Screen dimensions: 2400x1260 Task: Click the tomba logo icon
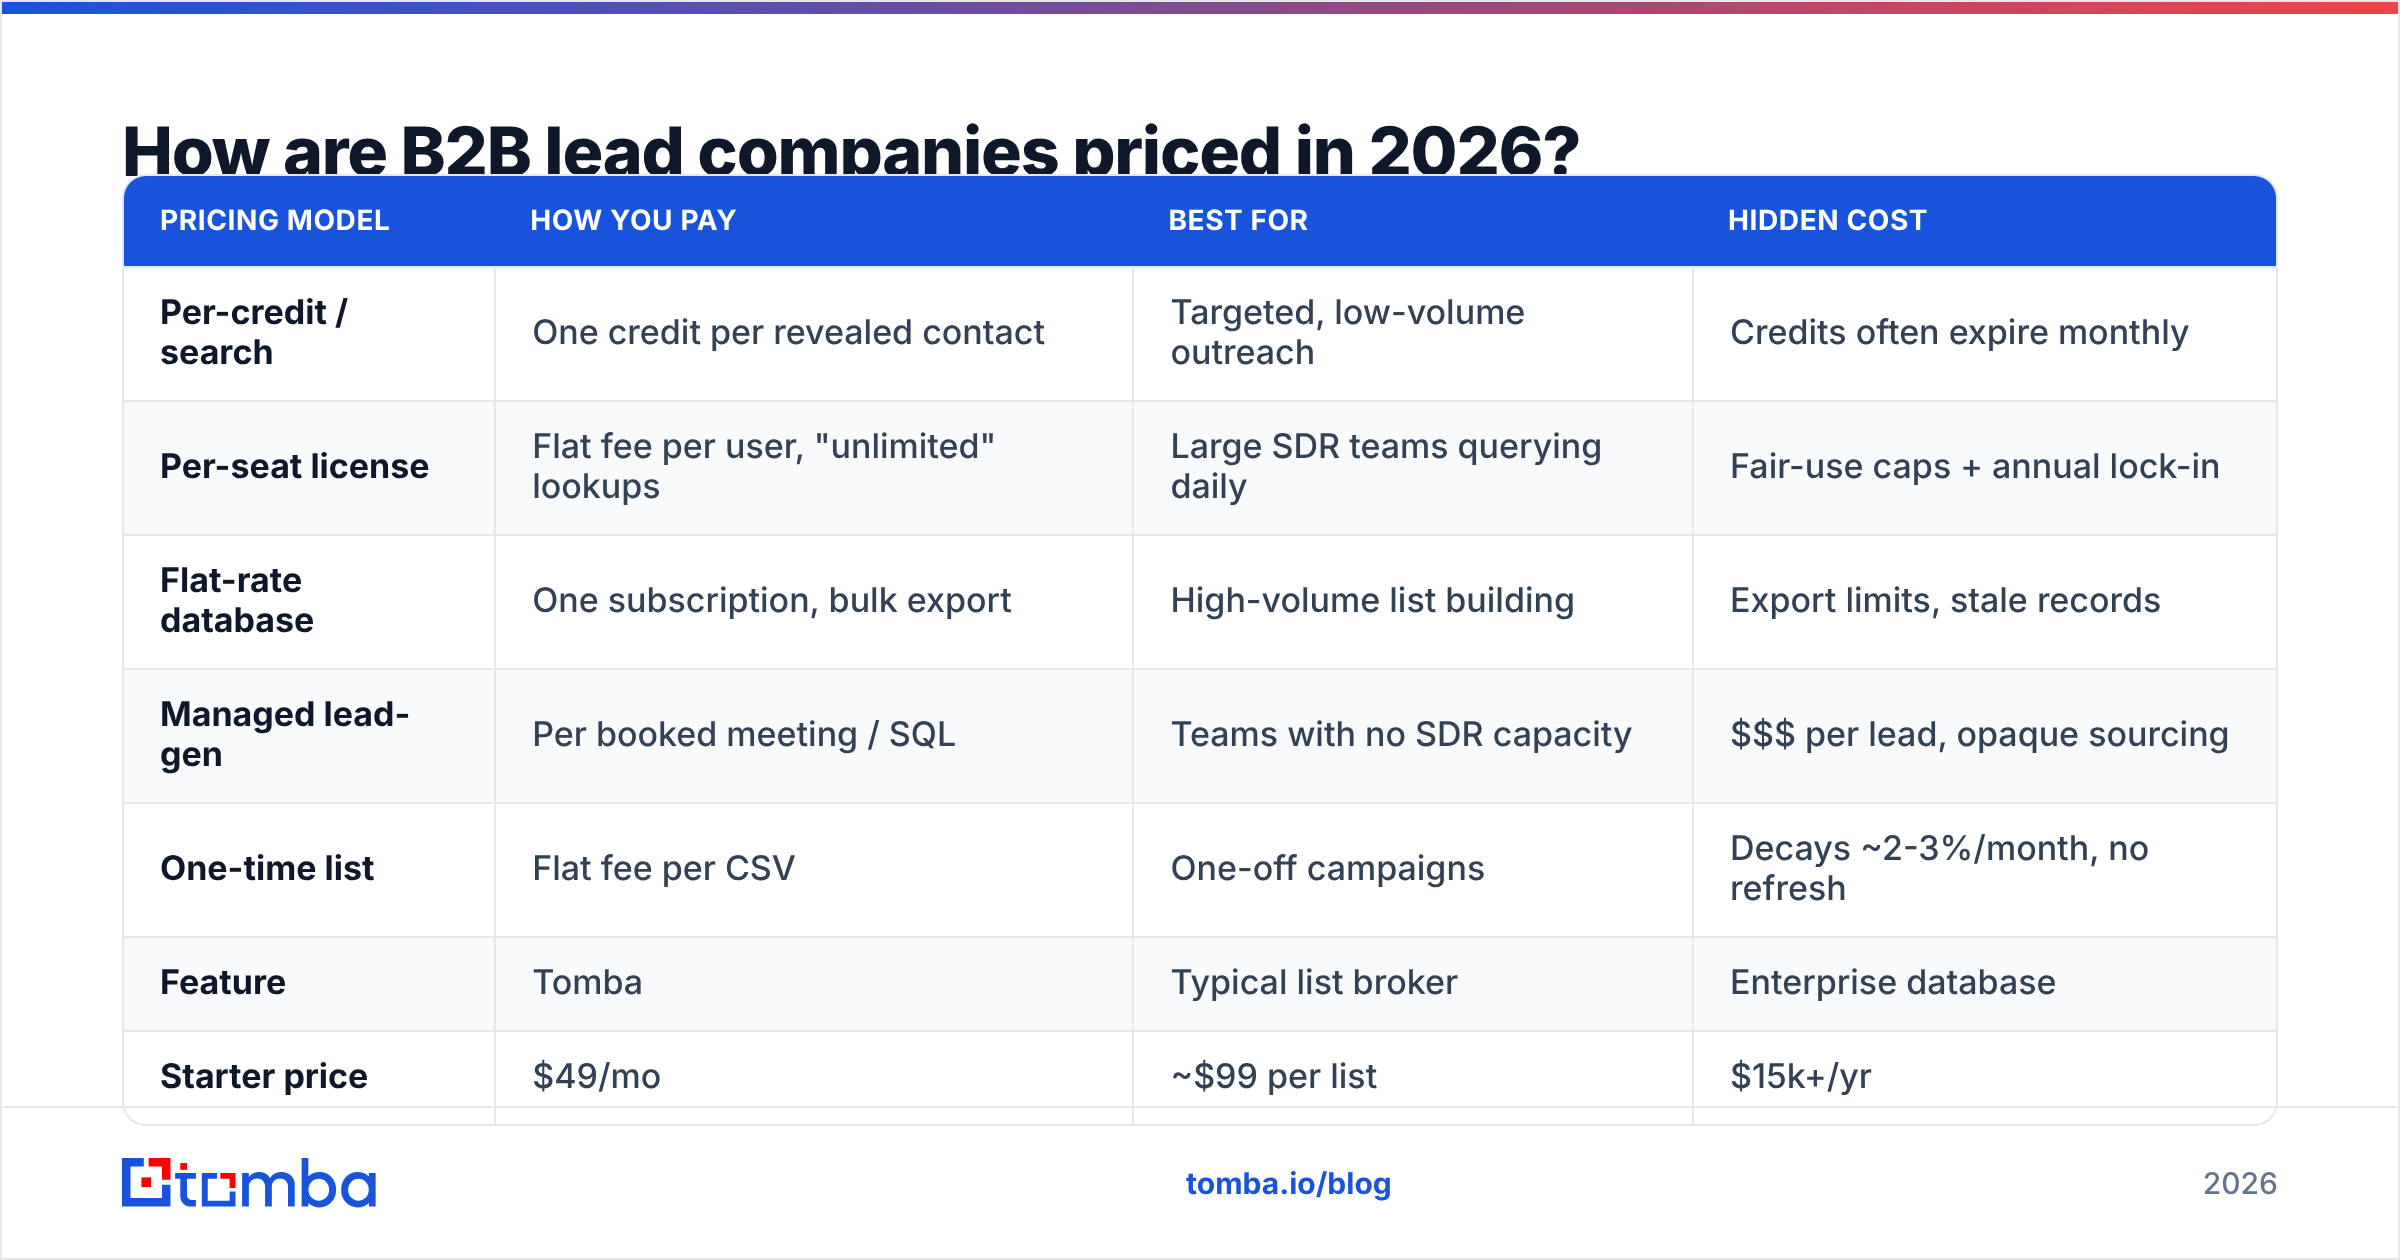click(248, 1183)
